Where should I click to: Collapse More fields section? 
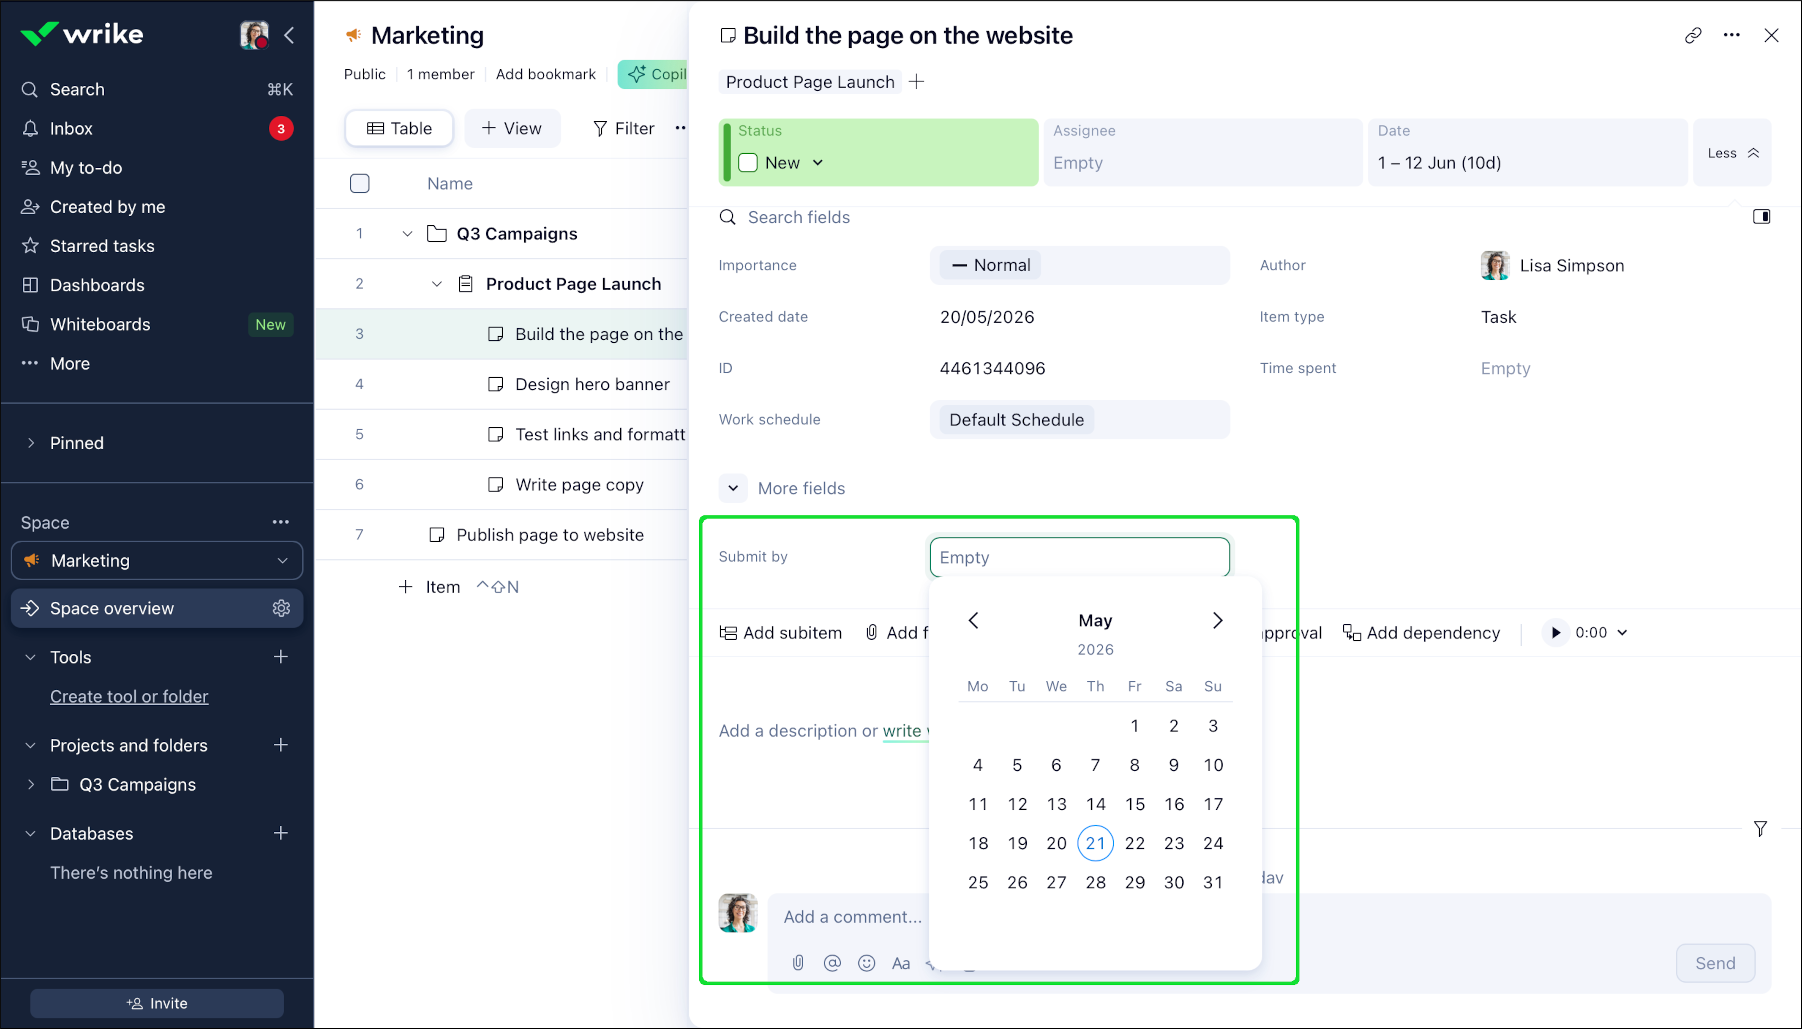coord(733,488)
